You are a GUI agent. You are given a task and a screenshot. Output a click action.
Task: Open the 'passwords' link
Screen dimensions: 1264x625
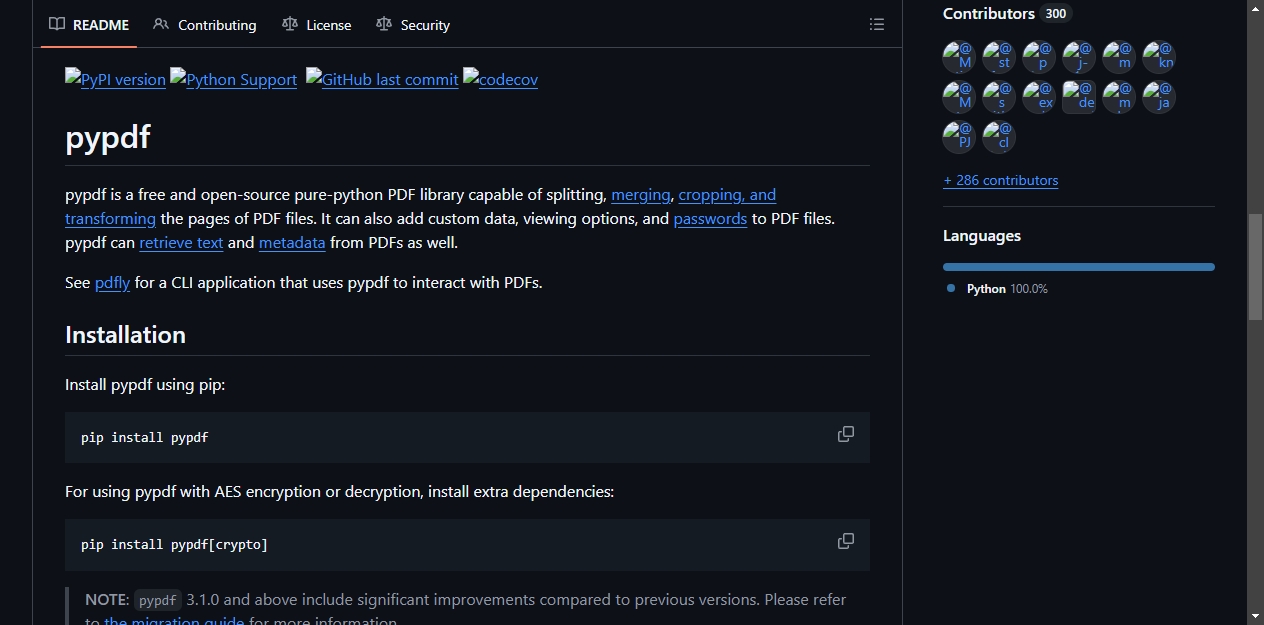click(x=710, y=219)
